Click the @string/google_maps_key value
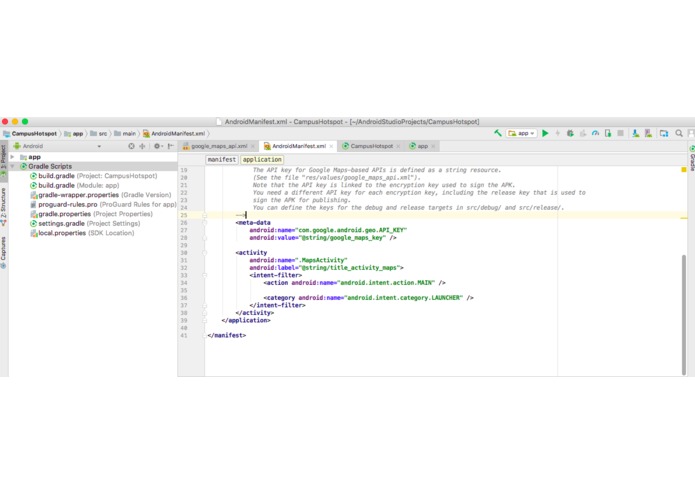Screen dimensions: 695x494 [343, 238]
